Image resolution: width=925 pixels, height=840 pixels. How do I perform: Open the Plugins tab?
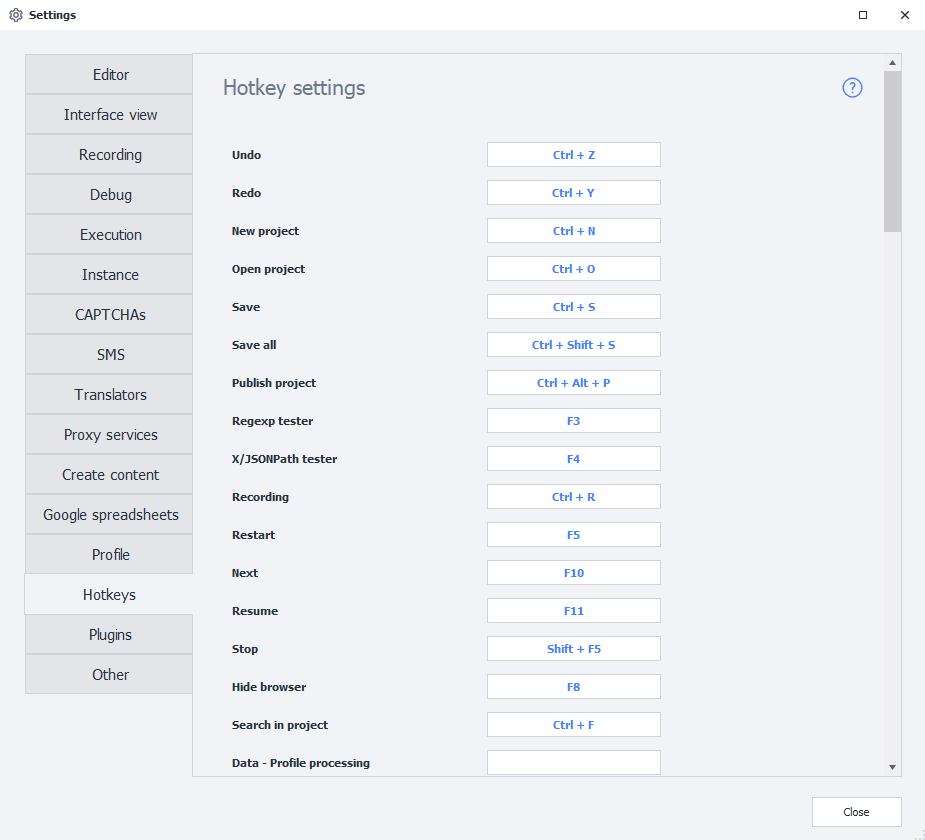pyautogui.click(x=110, y=635)
